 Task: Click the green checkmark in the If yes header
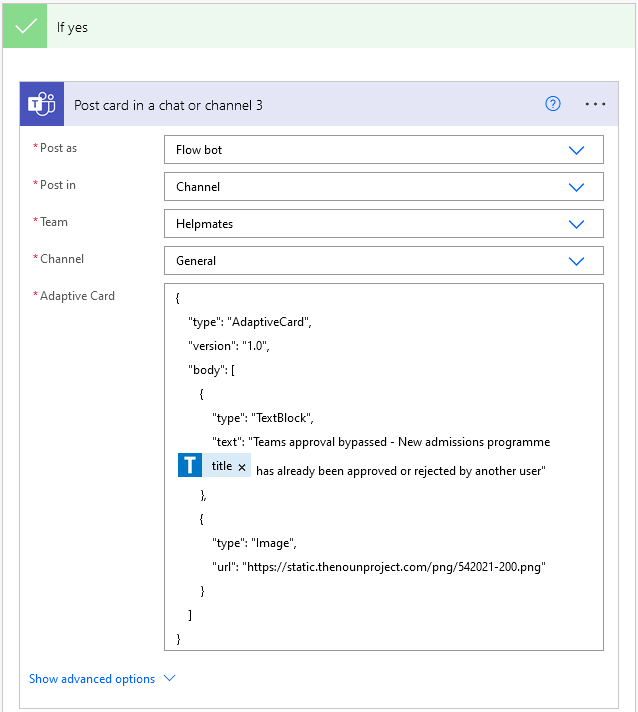click(x=25, y=27)
